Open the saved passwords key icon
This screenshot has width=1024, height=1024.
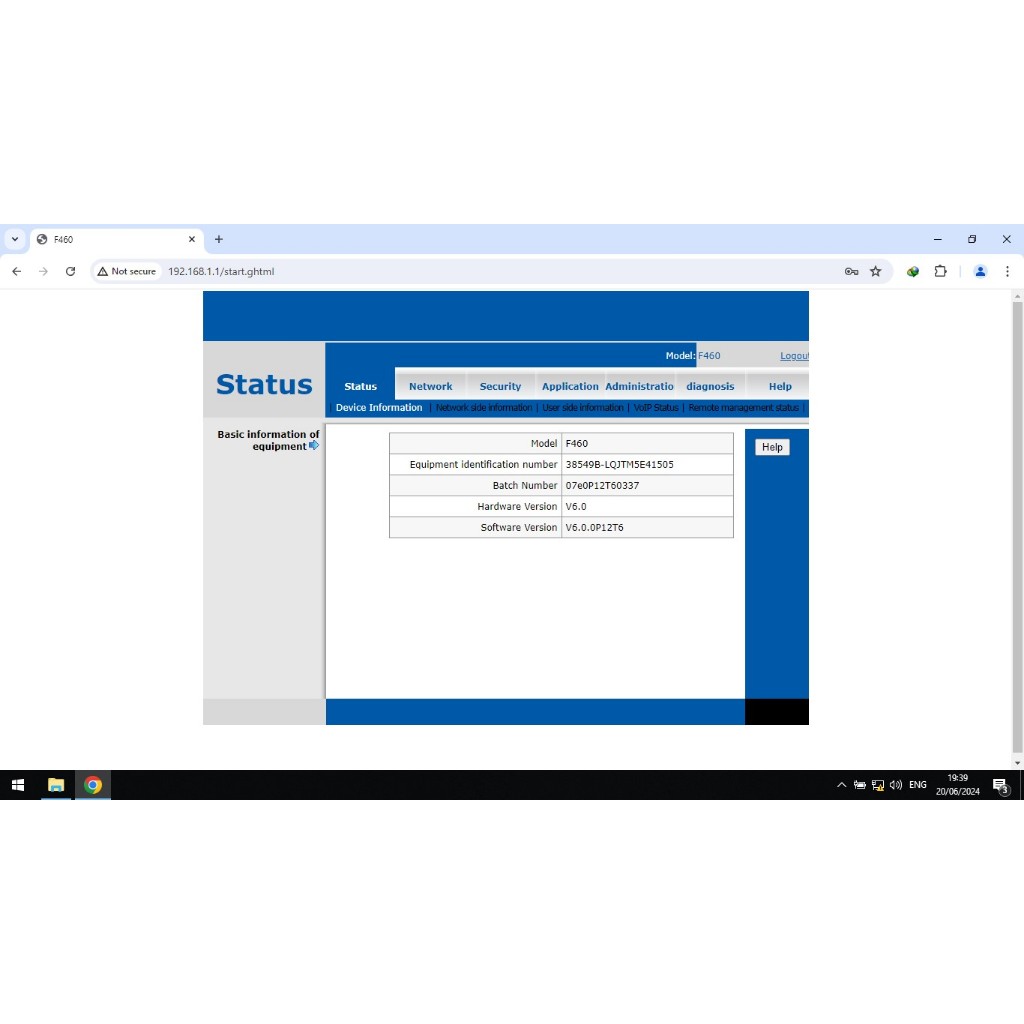[x=851, y=272]
